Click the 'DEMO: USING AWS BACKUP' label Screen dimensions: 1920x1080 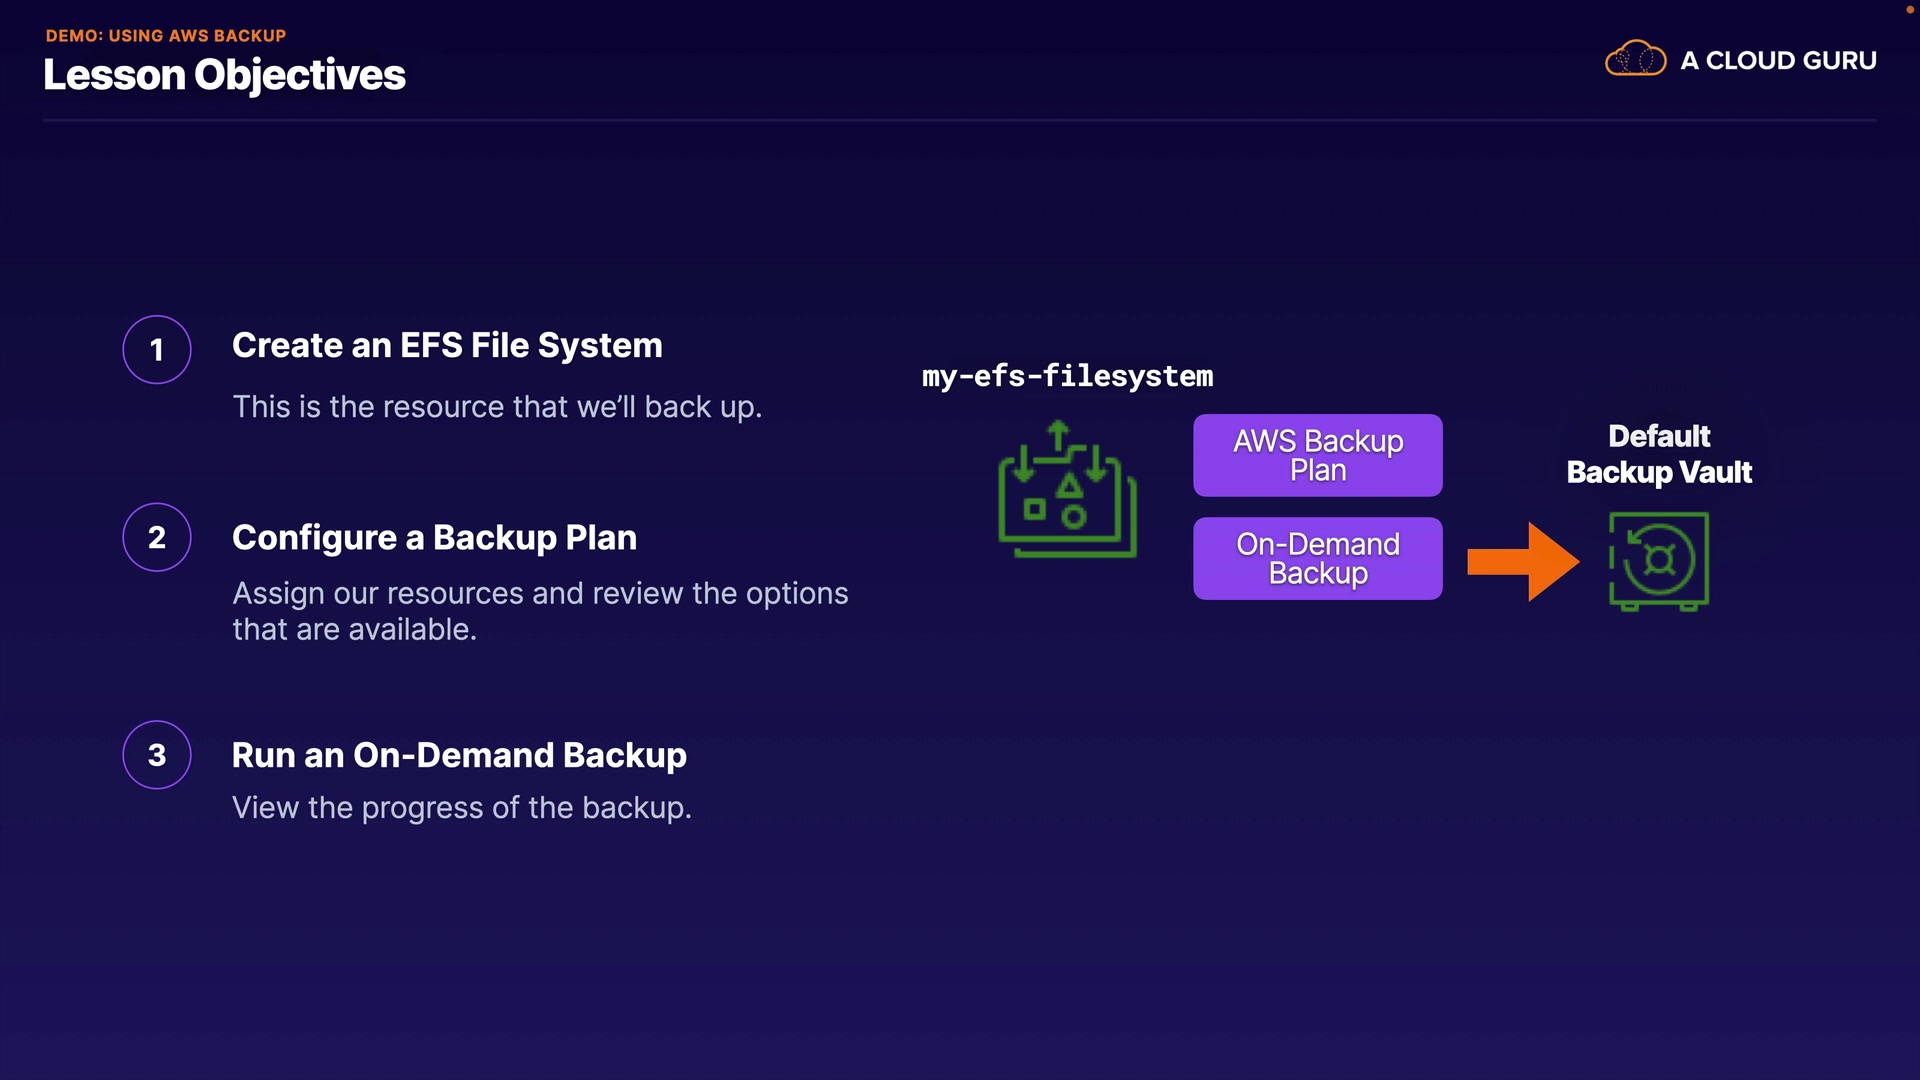click(166, 36)
